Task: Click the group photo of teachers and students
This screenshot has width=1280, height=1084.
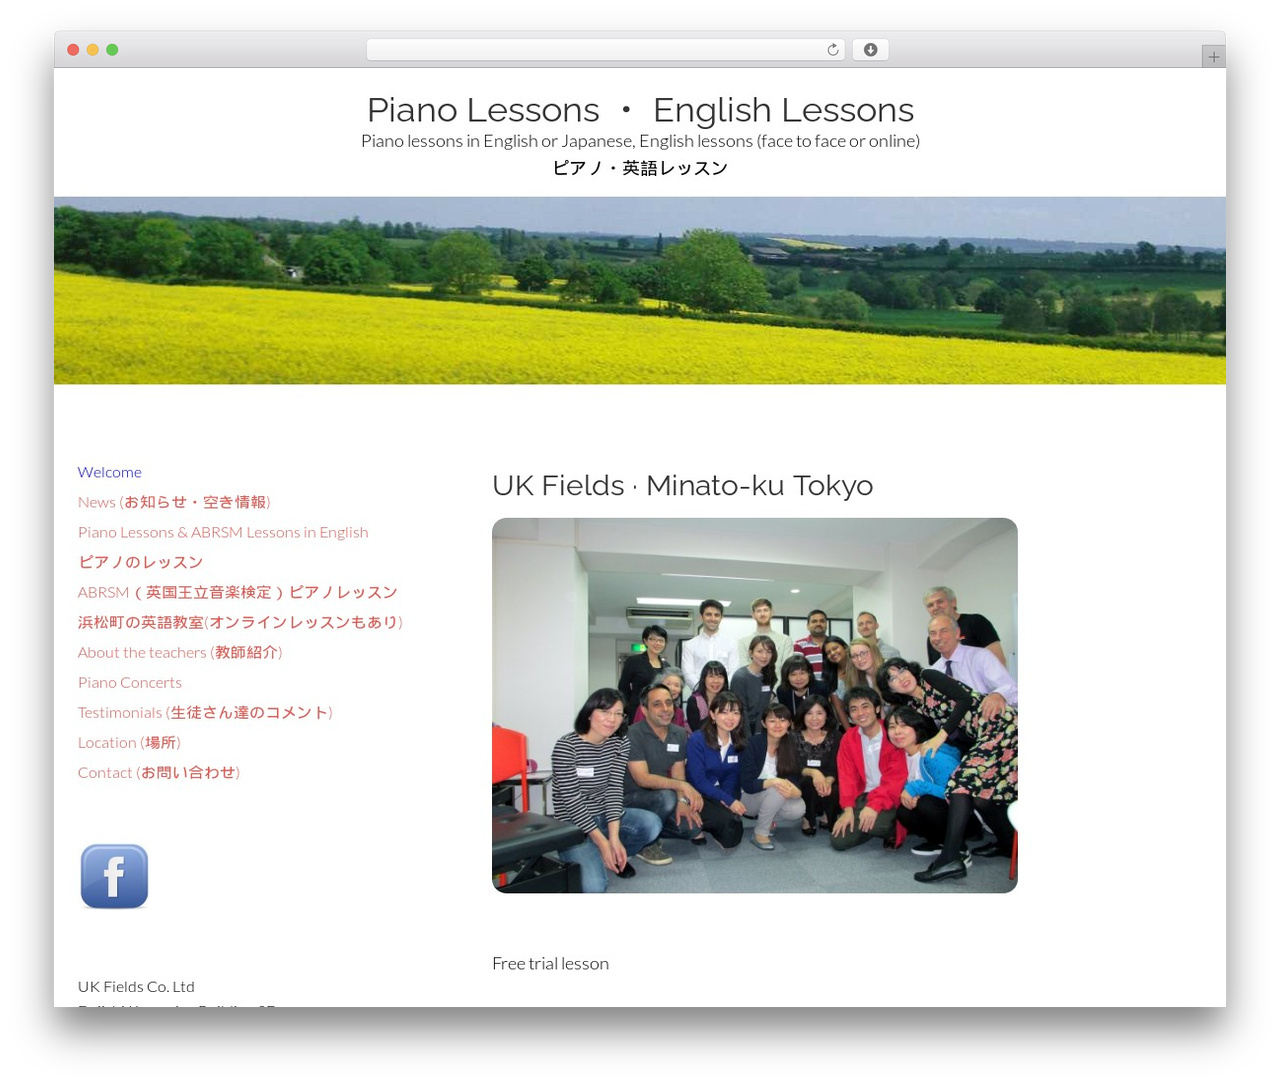Action: [x=755, y=705]
